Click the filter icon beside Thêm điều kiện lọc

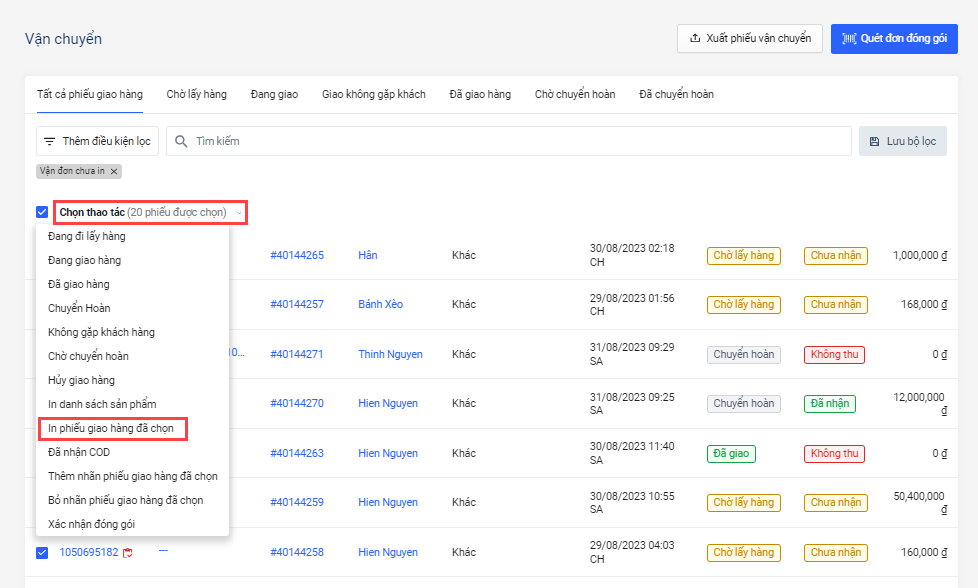(49, 141)
